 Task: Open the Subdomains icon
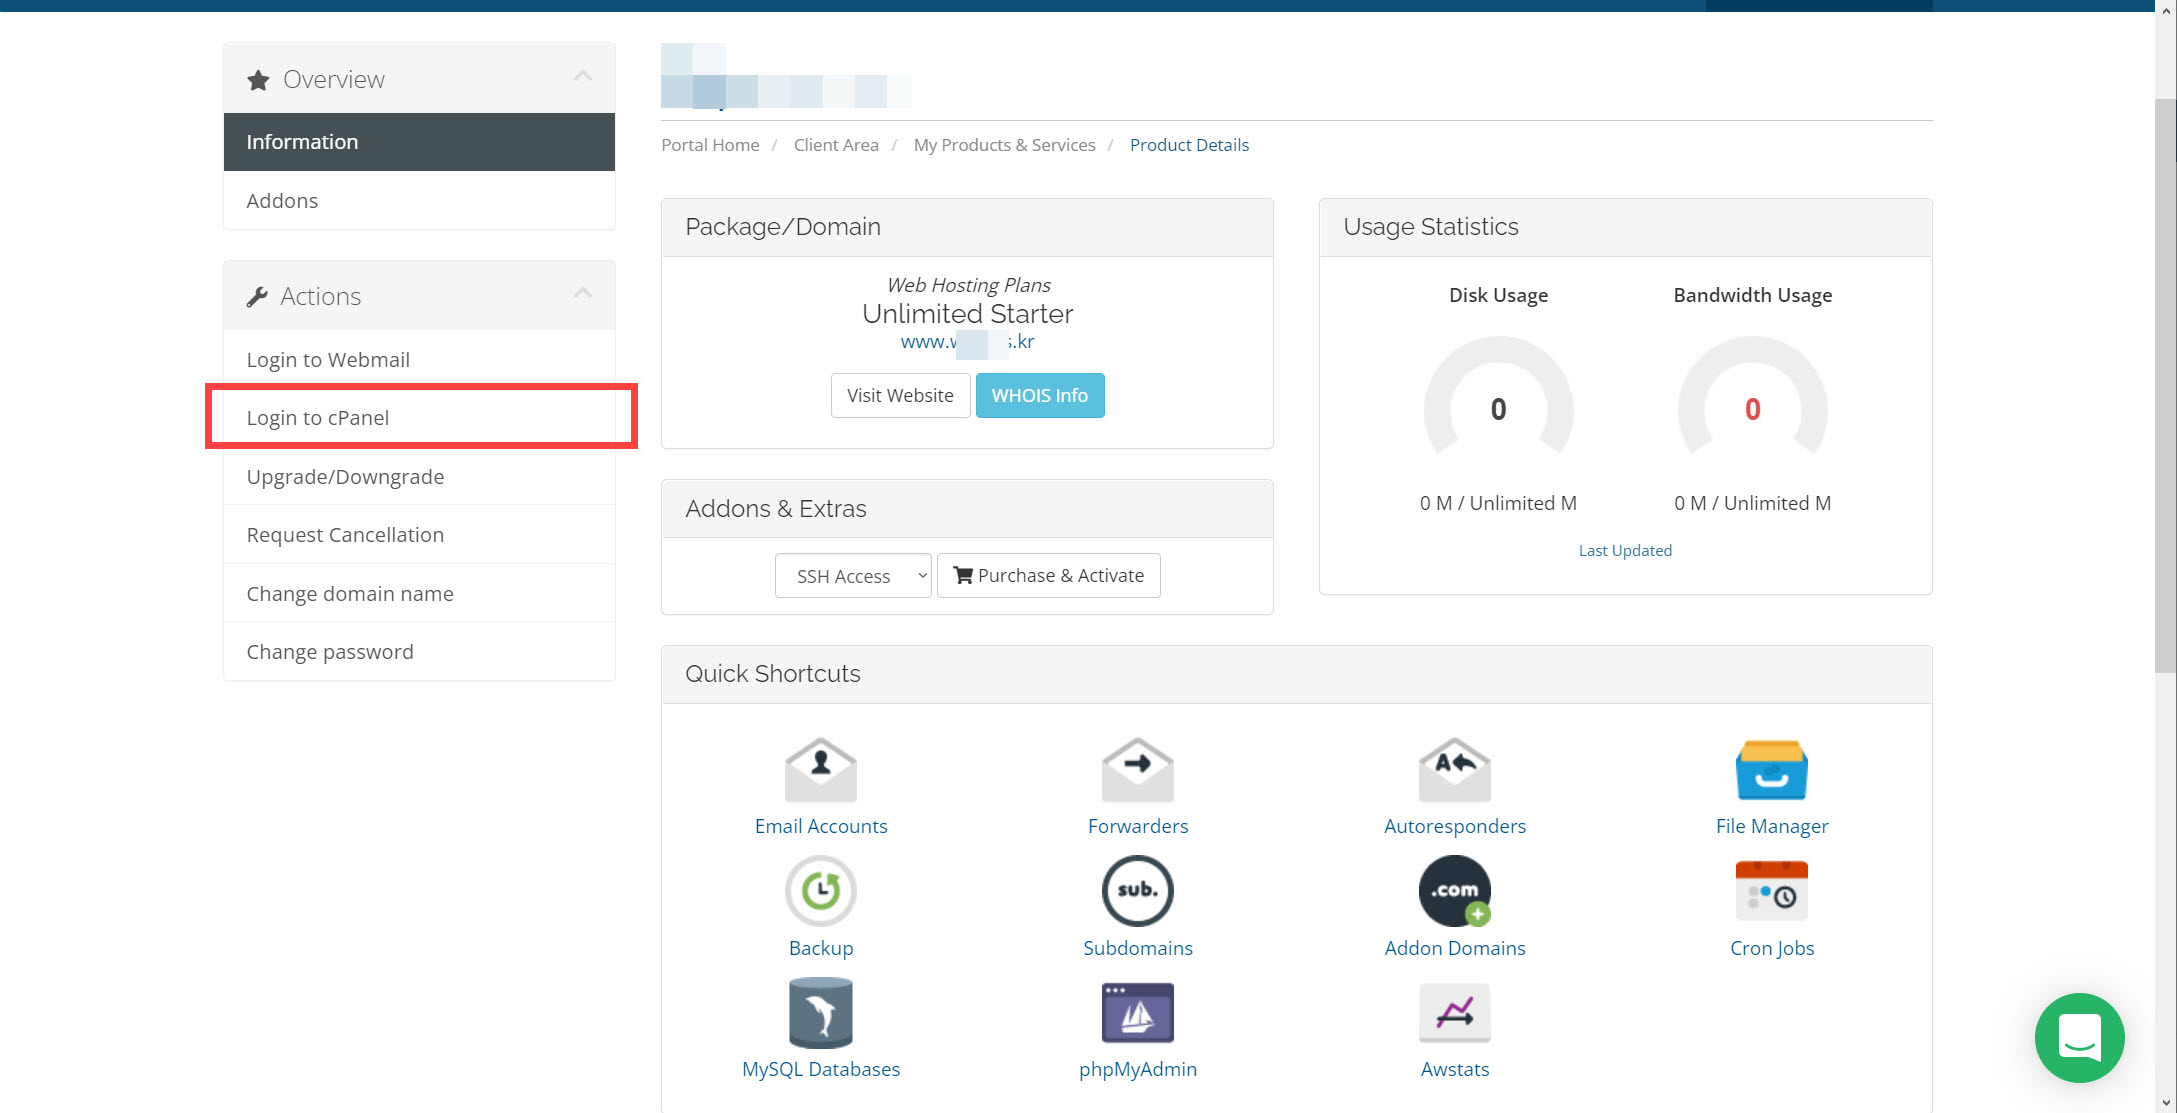pos(1137,890)
